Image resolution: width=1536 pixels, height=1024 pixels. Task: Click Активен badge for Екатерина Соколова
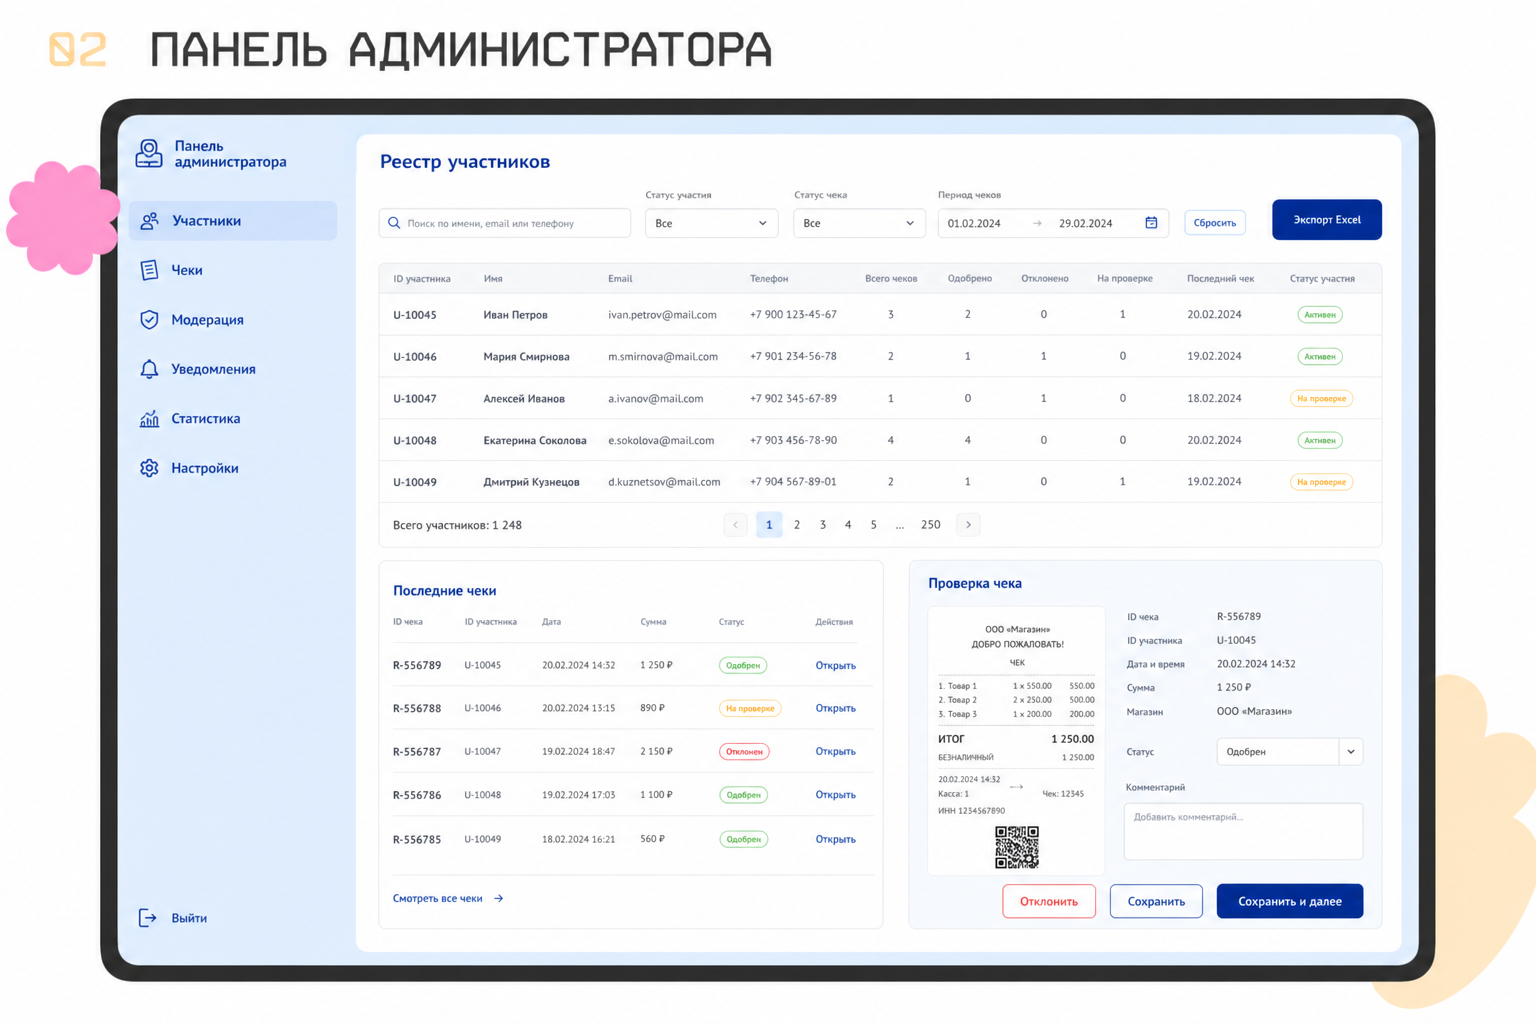tap(1320, 440)
